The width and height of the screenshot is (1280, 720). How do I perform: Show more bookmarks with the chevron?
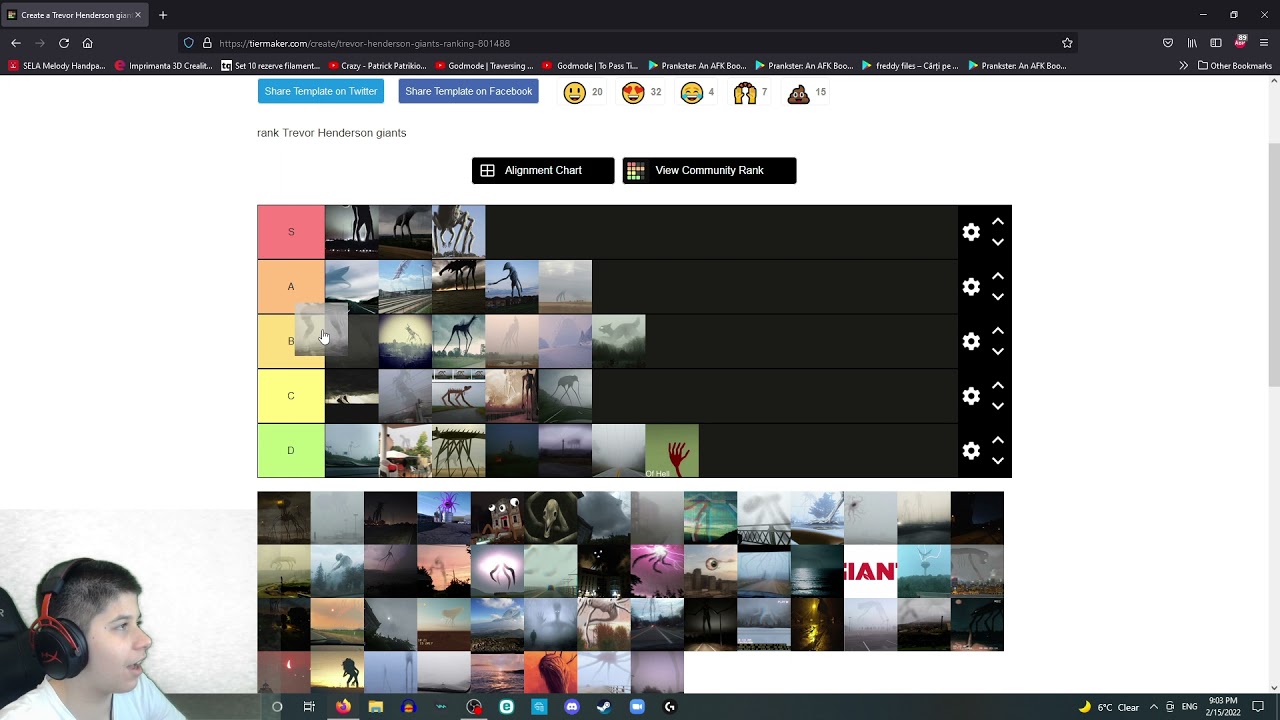click(1184, 66)
